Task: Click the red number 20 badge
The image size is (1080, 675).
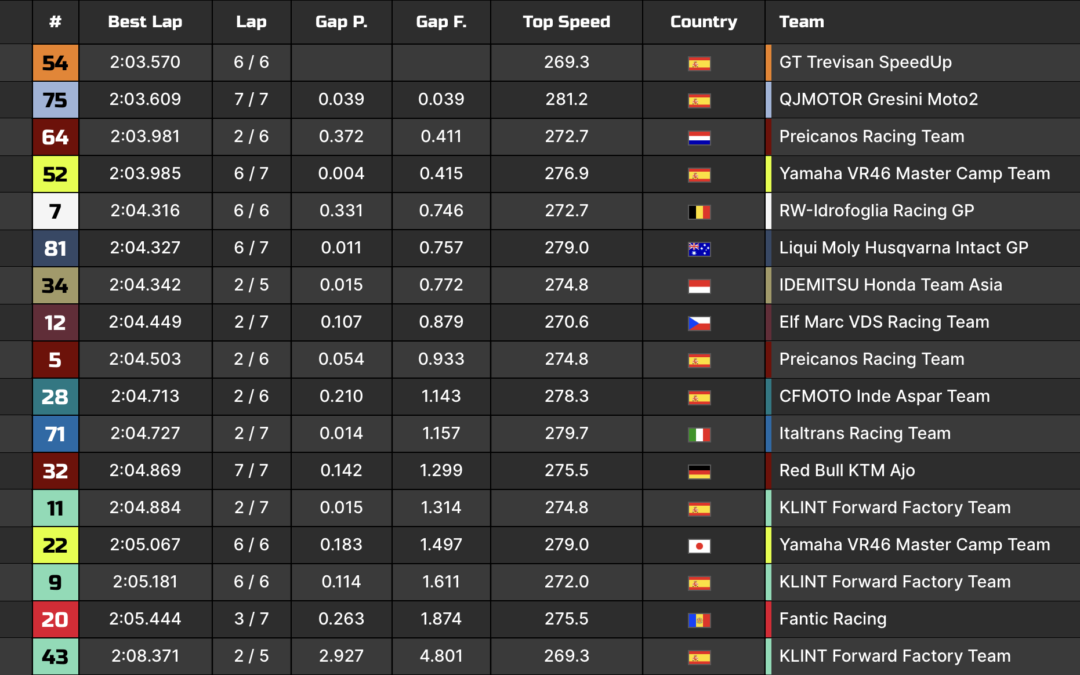Action: tap(55, 619)
